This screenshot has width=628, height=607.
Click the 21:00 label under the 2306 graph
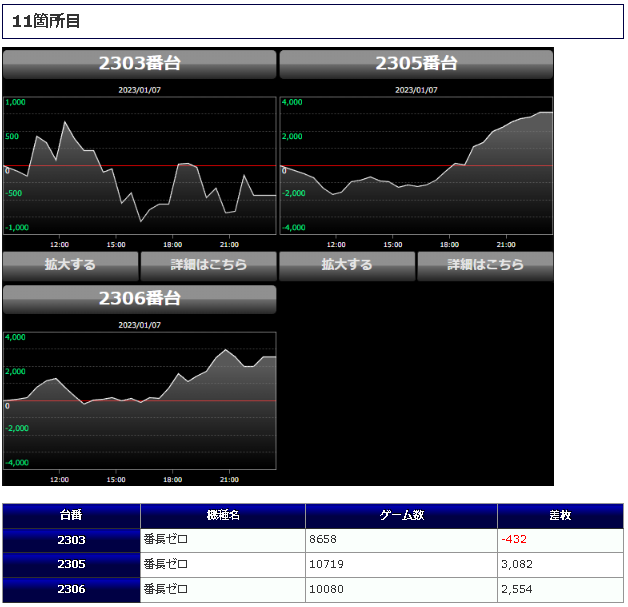(229, 480)
